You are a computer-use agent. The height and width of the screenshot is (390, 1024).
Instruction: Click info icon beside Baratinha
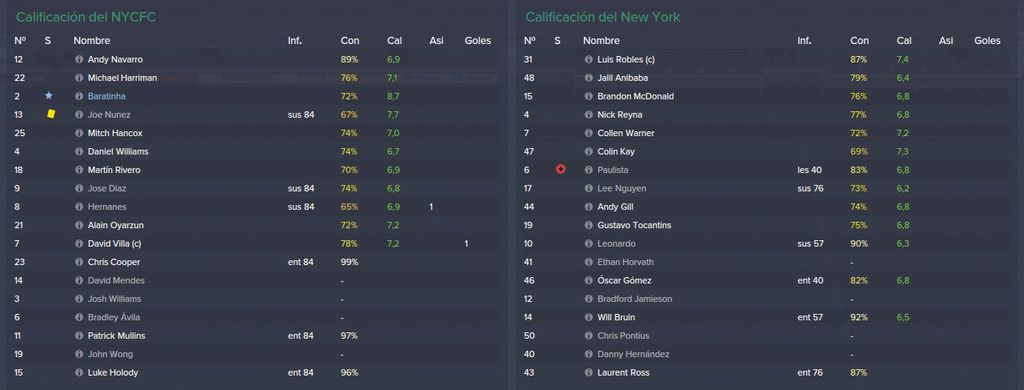point(79,96)
